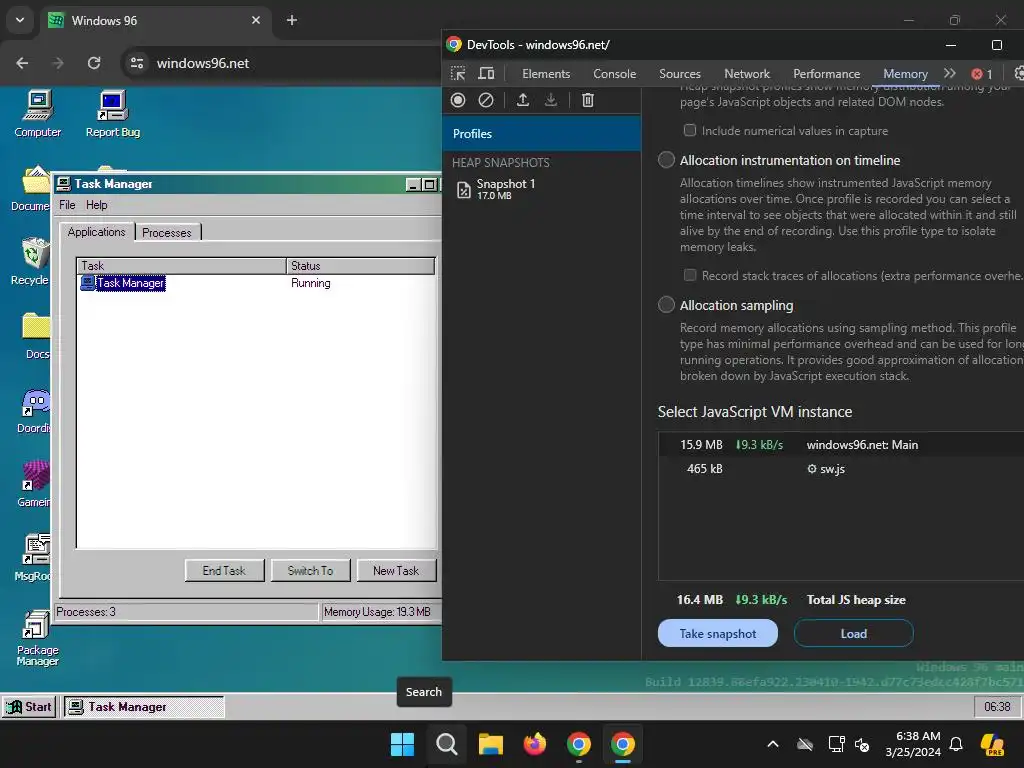The height and width of the screenshot is (768, 1024).
Task: Open Help menu in Task Manager
Action: [x=97, y=205]
